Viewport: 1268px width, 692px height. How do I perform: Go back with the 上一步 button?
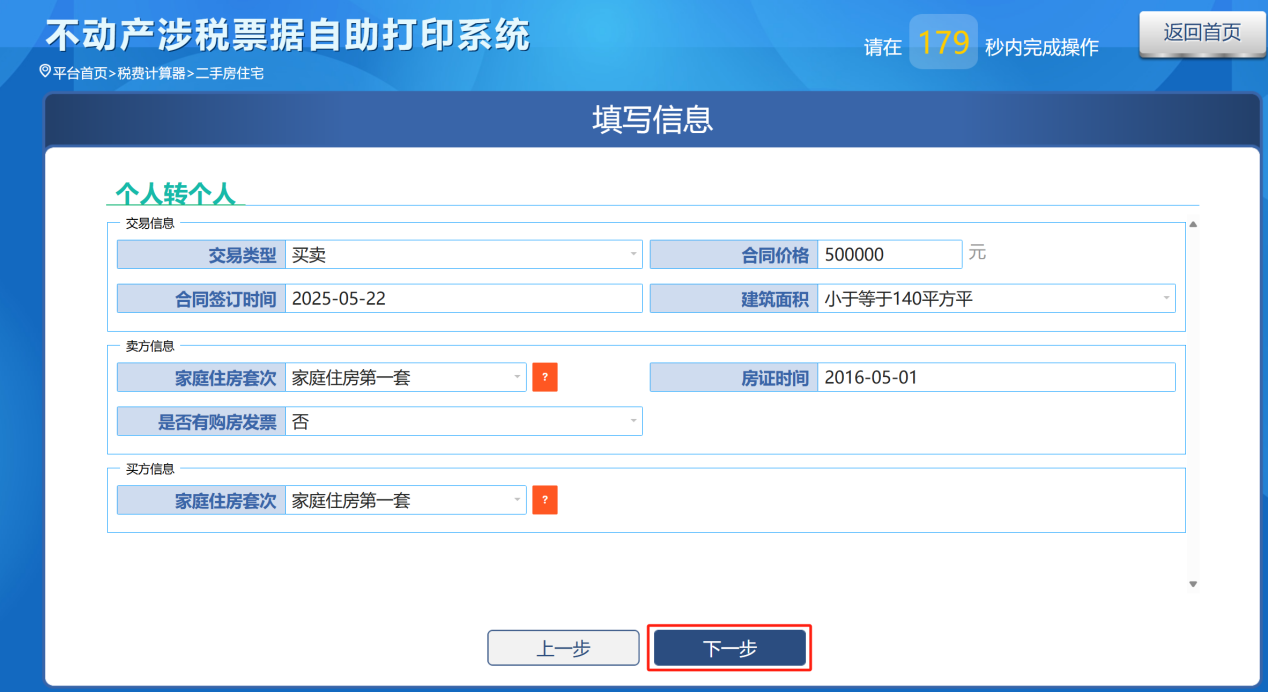[x=563, y=648]
